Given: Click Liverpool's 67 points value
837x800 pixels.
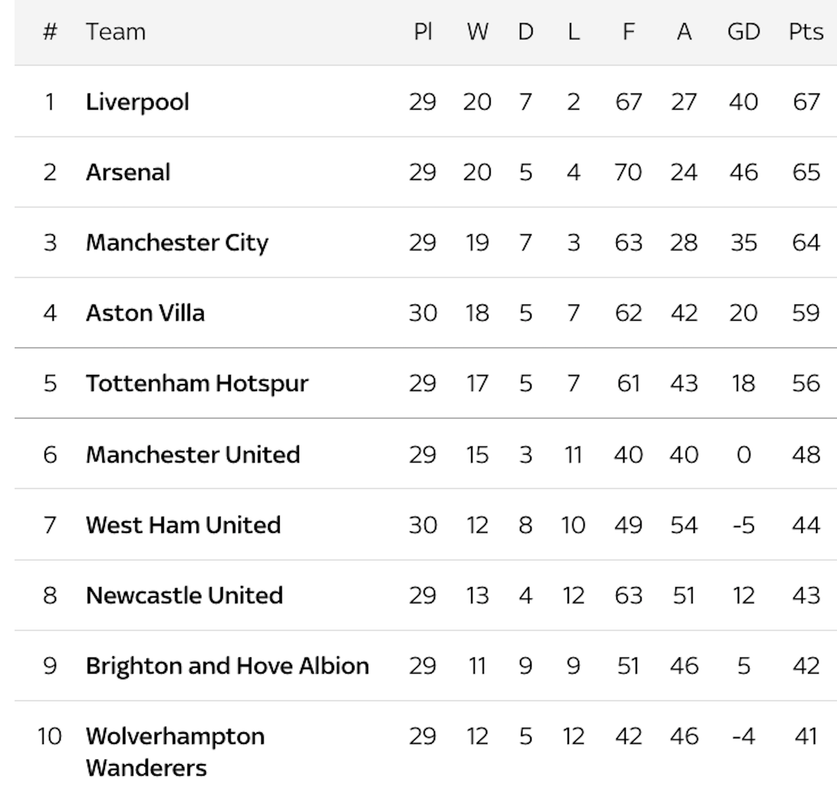Looking at the screenshot, I should point(806,102).
